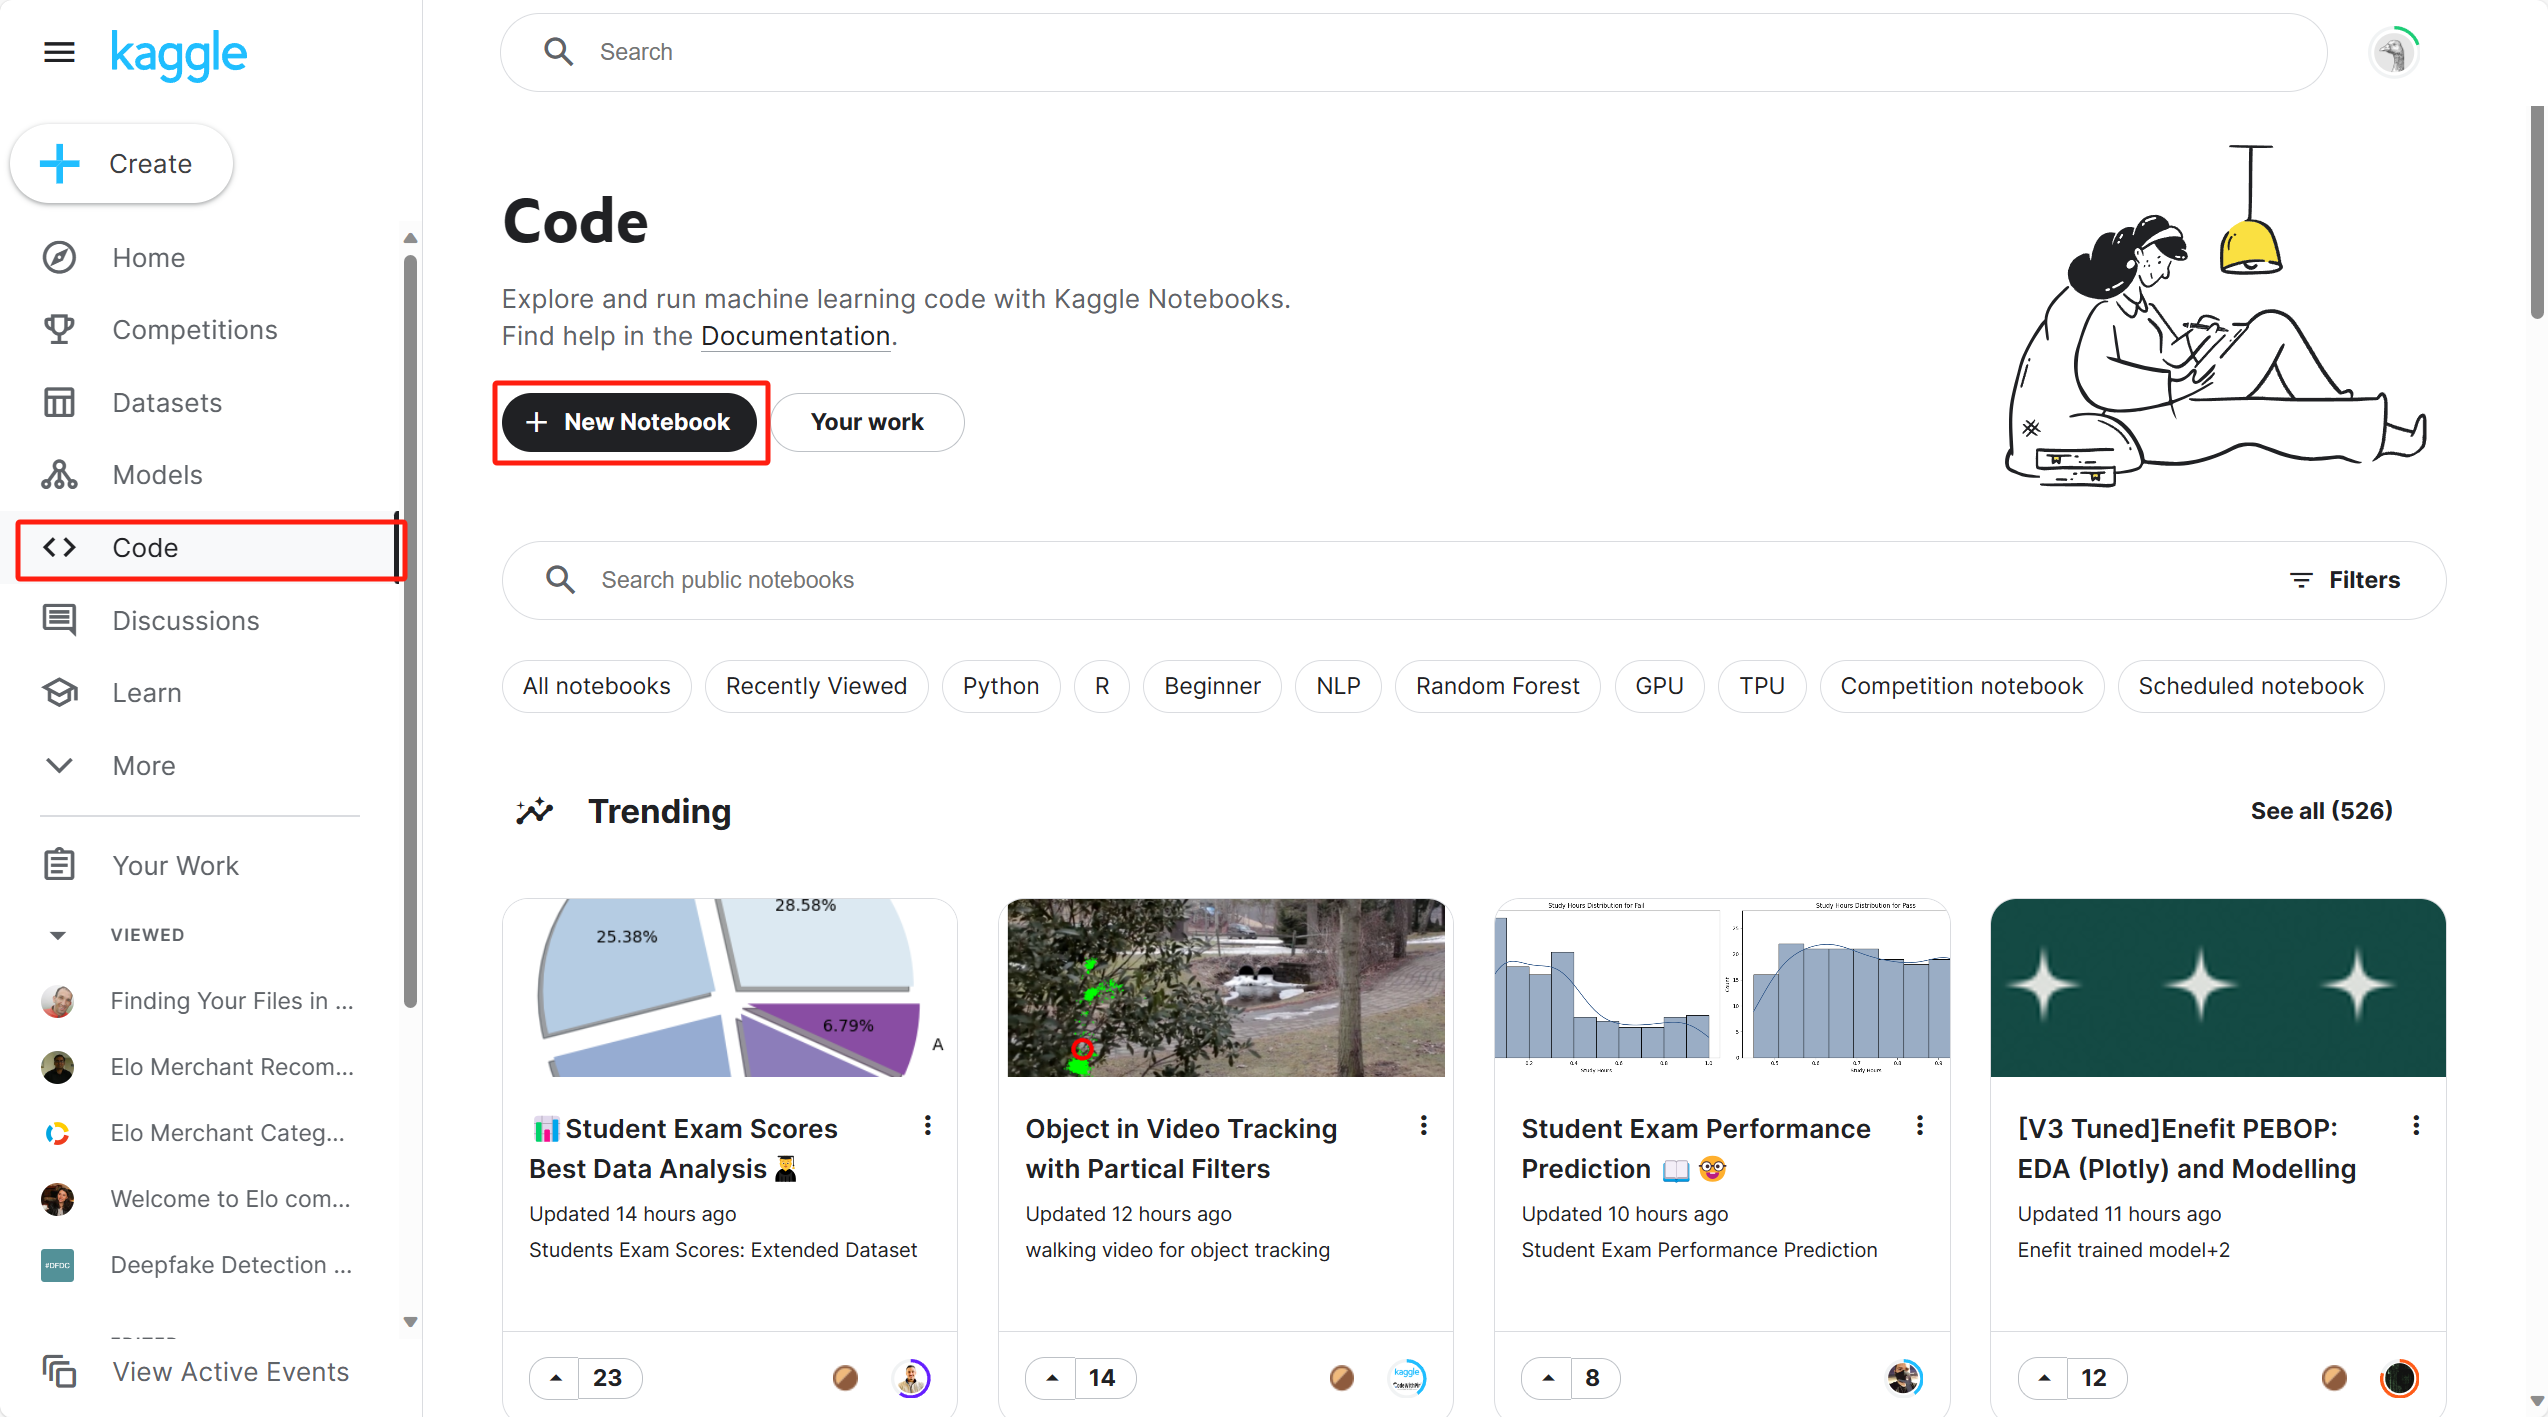Open the hamburger menu icon
The image size is (2548, 1417).
(x=59, y=52)
